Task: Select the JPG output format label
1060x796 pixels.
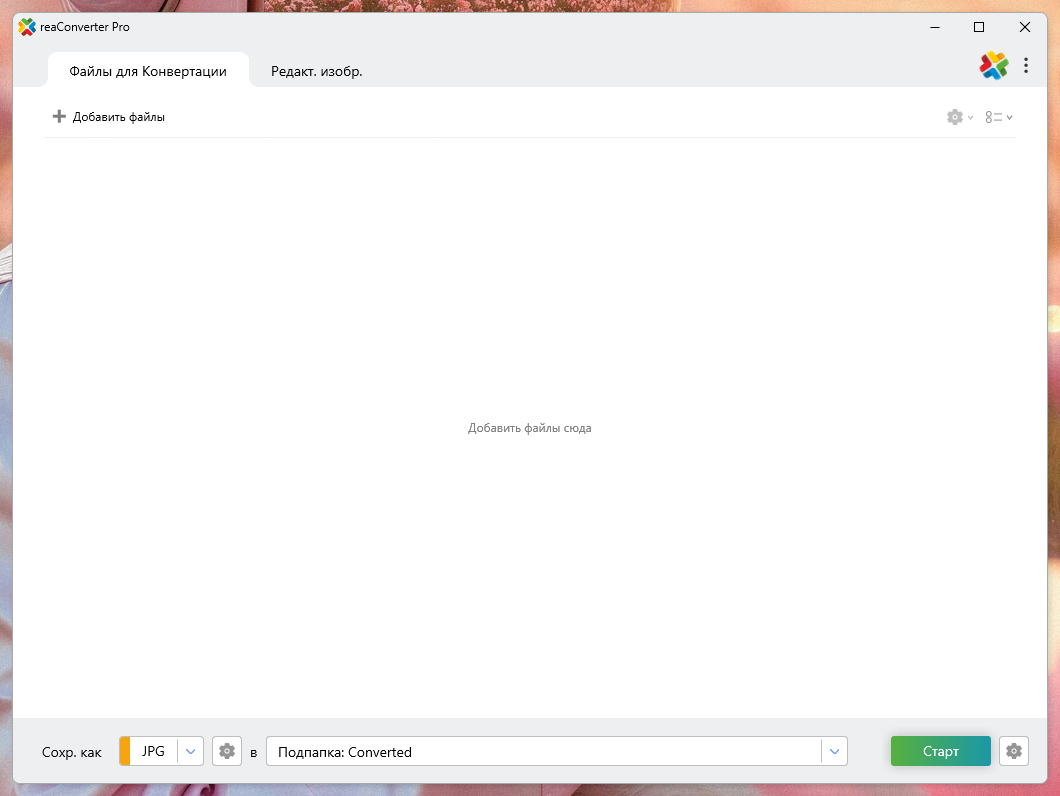Action: point(153,751)
